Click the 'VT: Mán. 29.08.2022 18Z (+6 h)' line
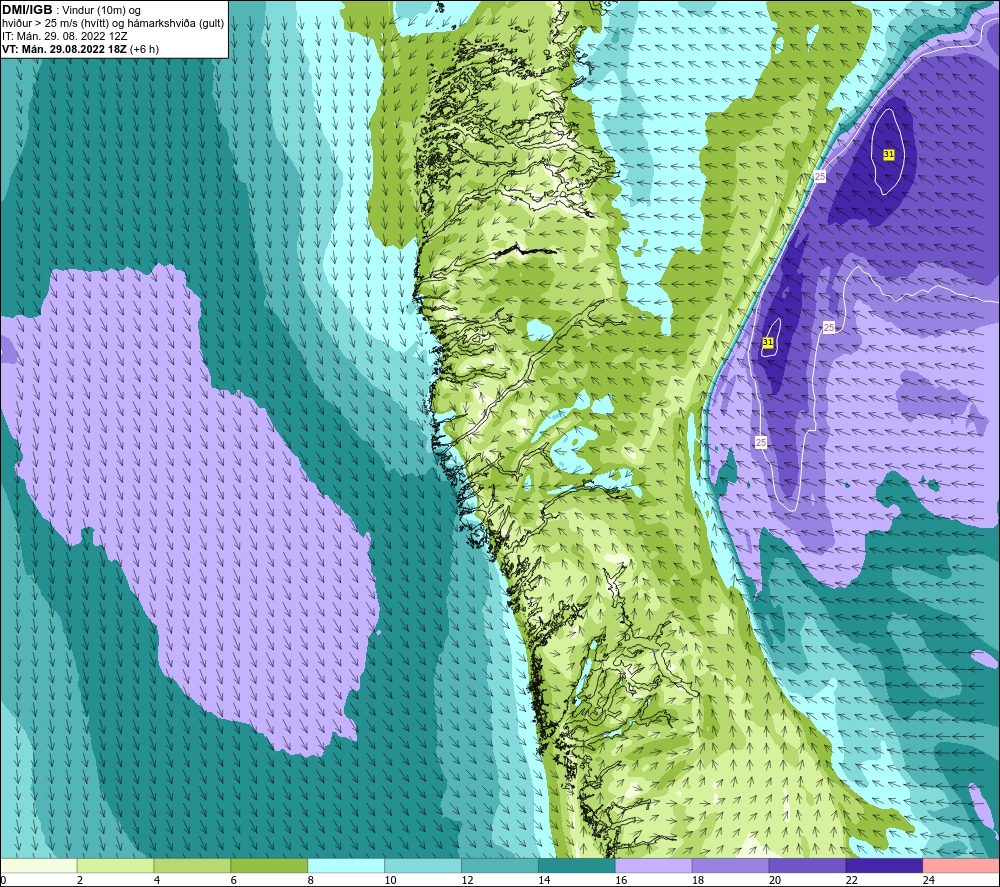The width and height of the screenshot is (1000, 887). pyautogui.click(x=80, y=49)
